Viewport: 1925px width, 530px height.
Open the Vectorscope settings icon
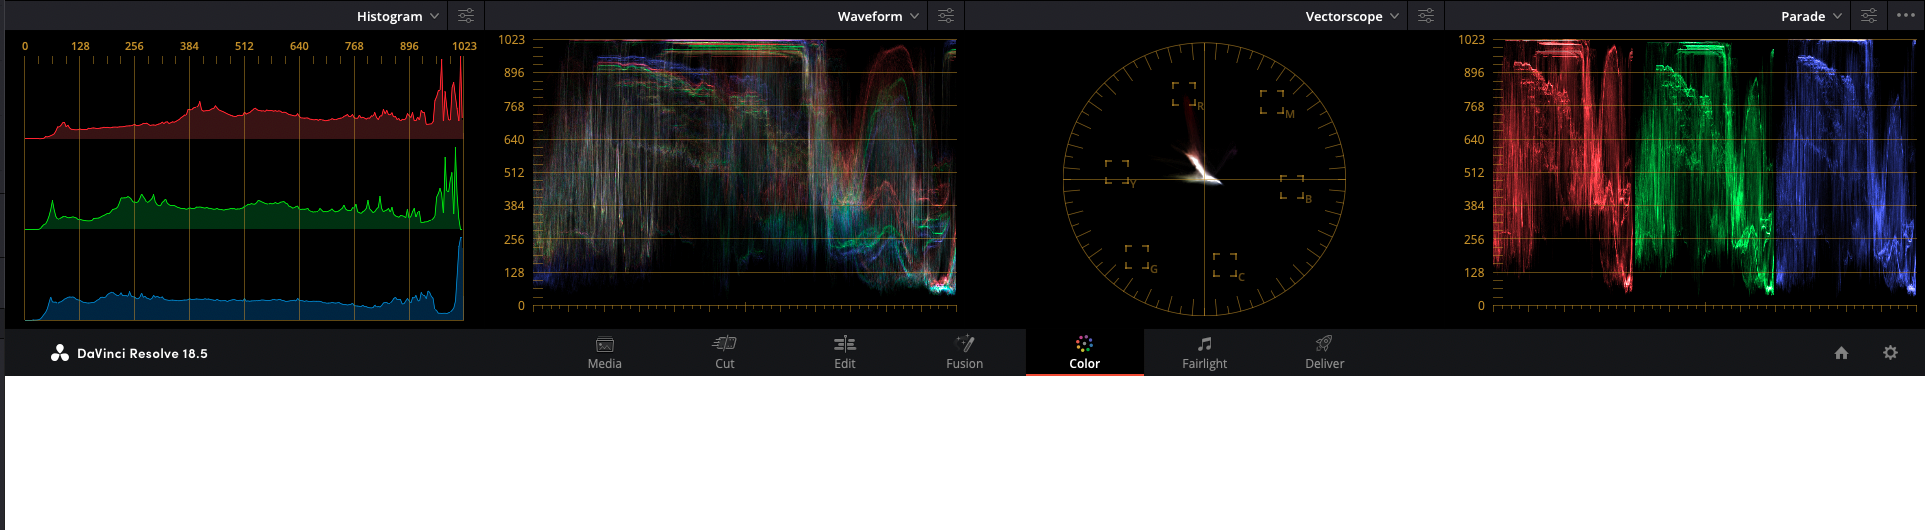click(1426, 16)
